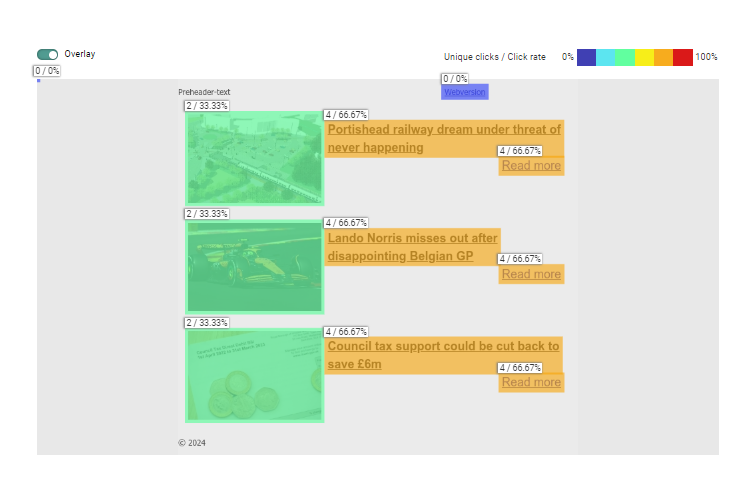
Task: Click the red legend swatch
Action: click(x=683, y=57)
